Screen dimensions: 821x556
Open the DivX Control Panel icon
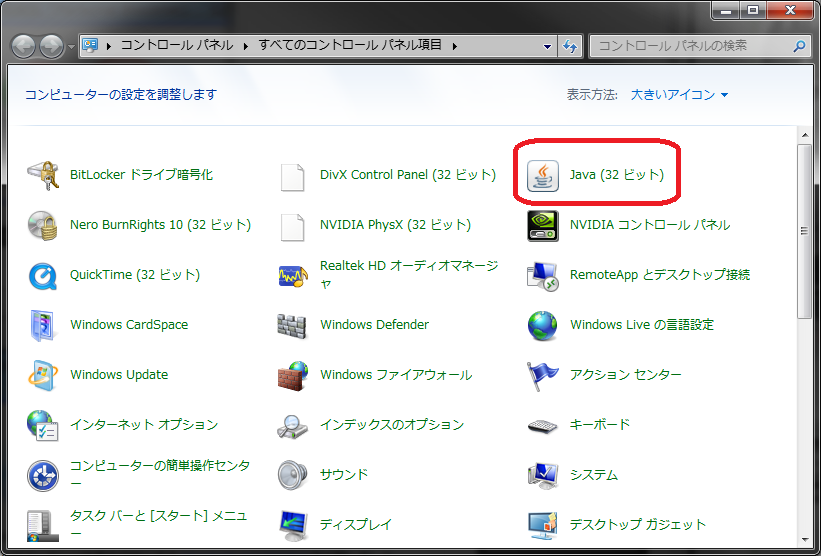292,176
